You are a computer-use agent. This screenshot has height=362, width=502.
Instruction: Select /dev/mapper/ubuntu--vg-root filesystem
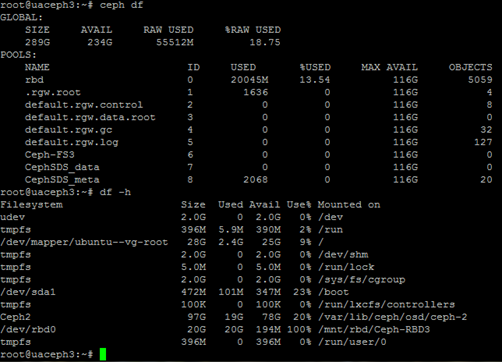[84, 242]
